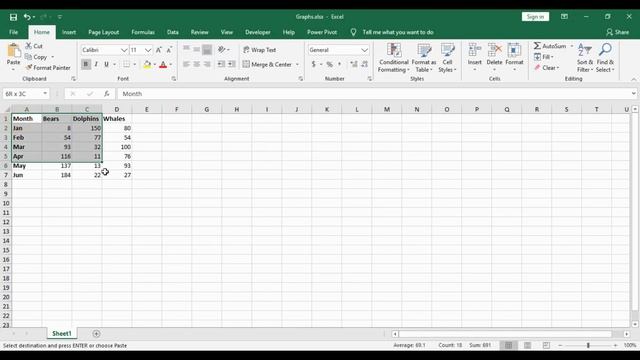Increase decimal places
Image resolution: width=640 pixels, height=360 pixels.
(354, 64)
